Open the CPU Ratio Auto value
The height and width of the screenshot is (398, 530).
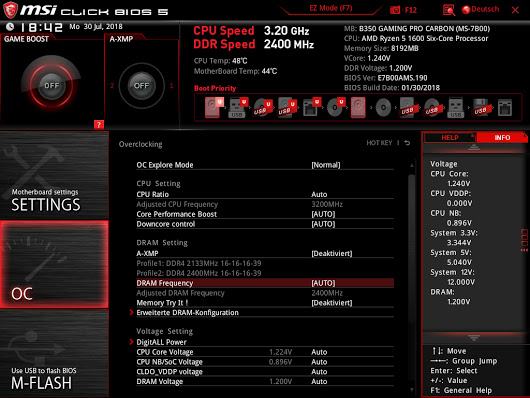coord(265,194)
